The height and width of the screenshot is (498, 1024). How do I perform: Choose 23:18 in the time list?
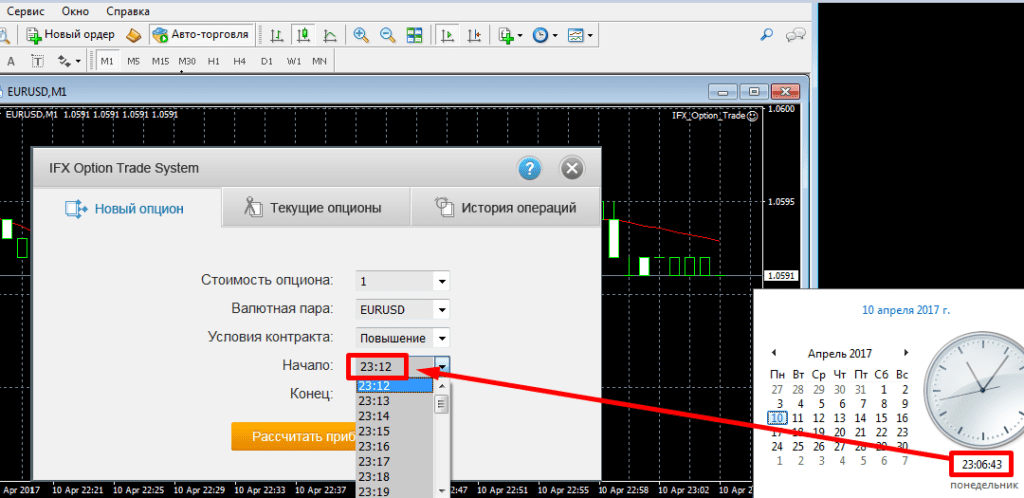click(394, 476)
